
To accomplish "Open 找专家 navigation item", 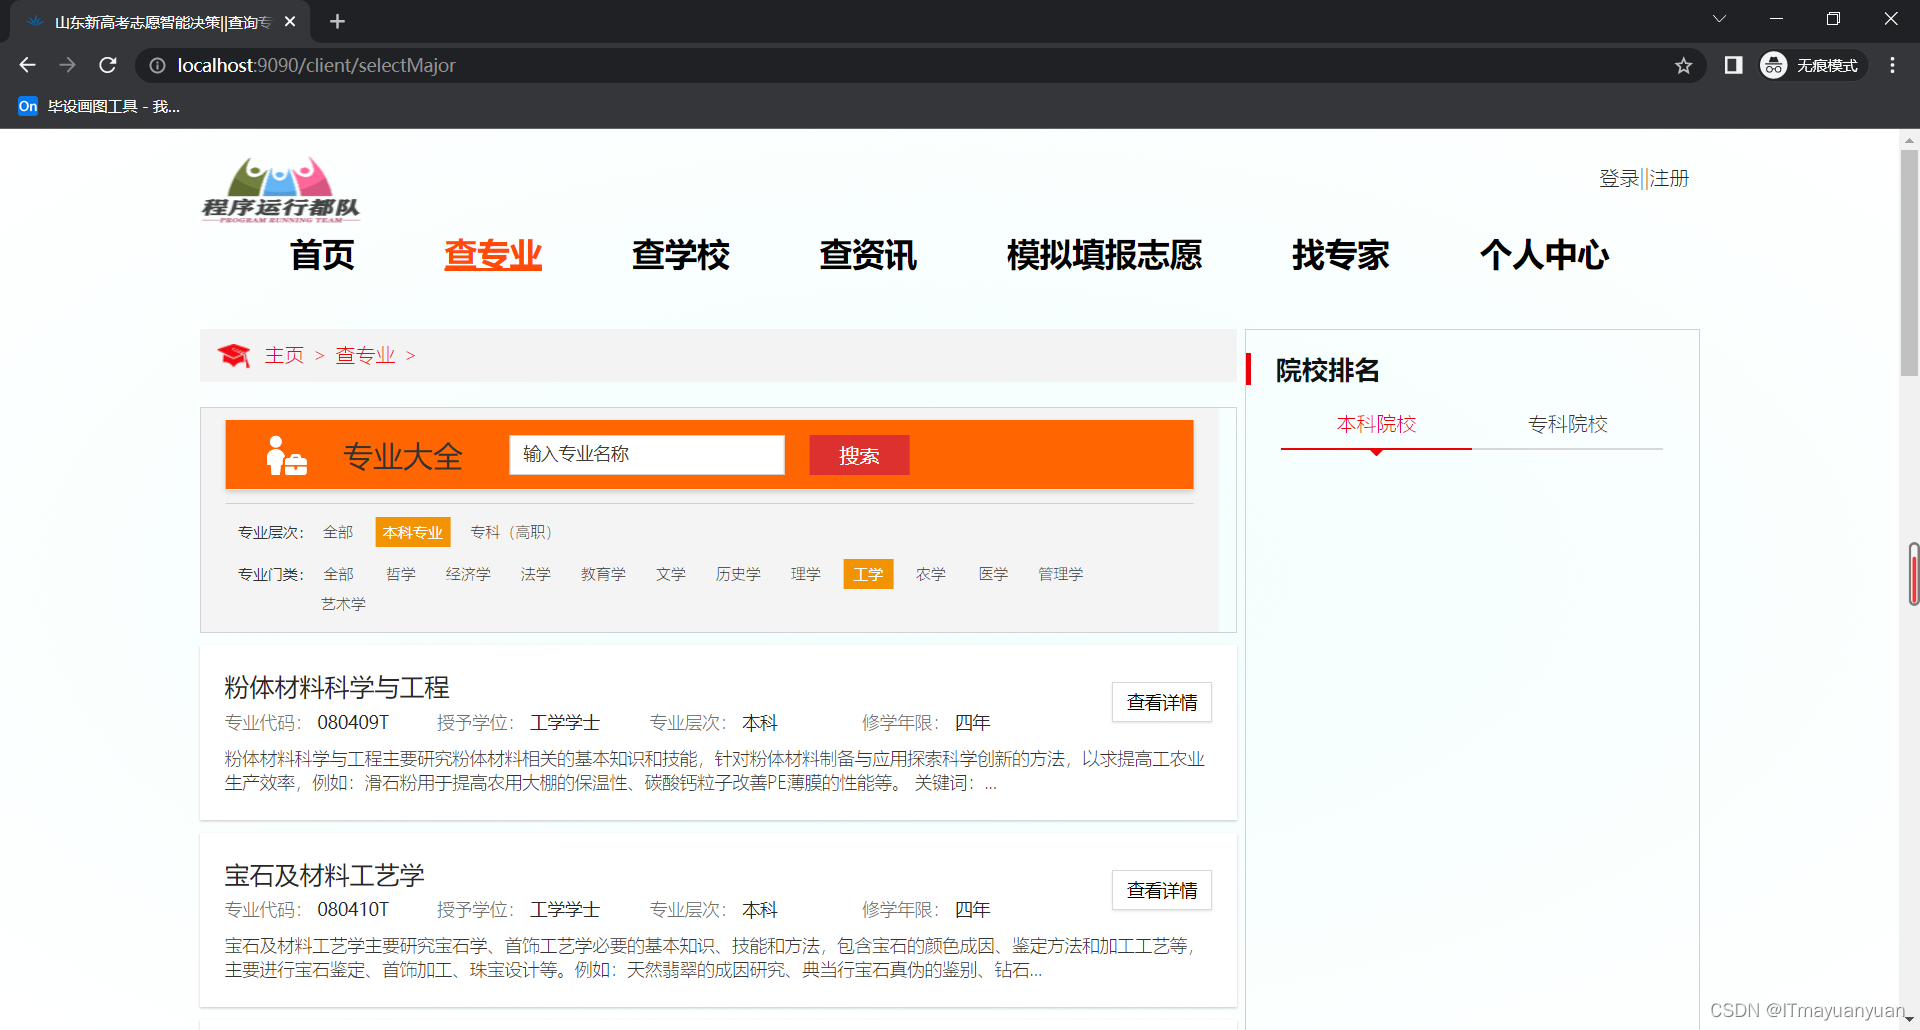I will [1340, 255].
